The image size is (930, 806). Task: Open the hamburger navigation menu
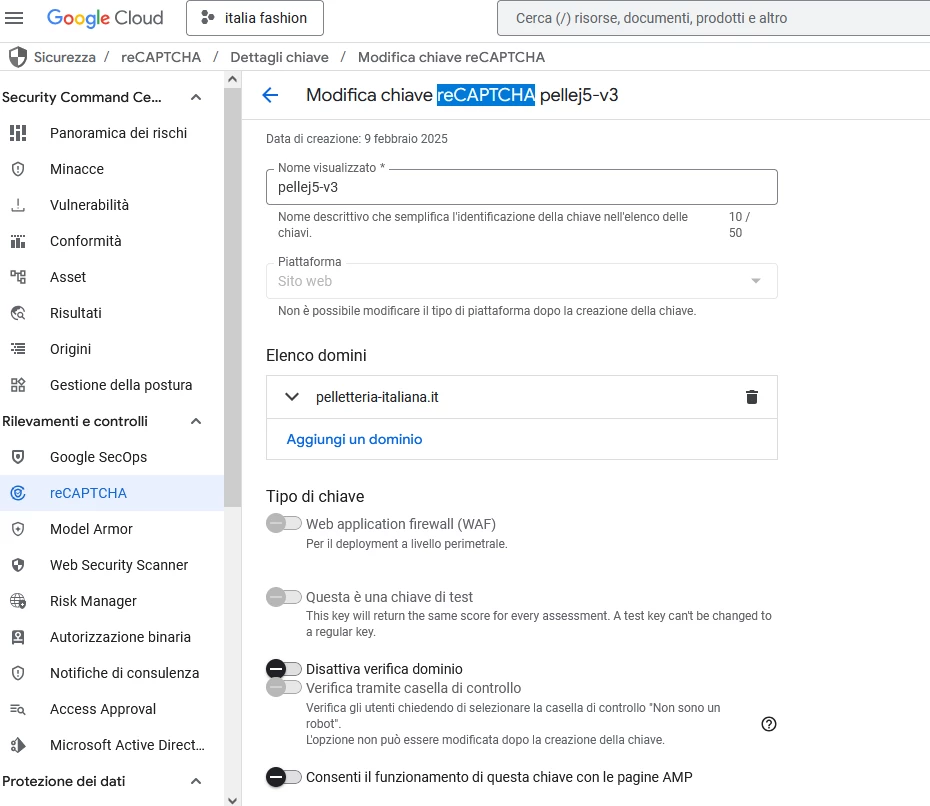click(14, 18)
